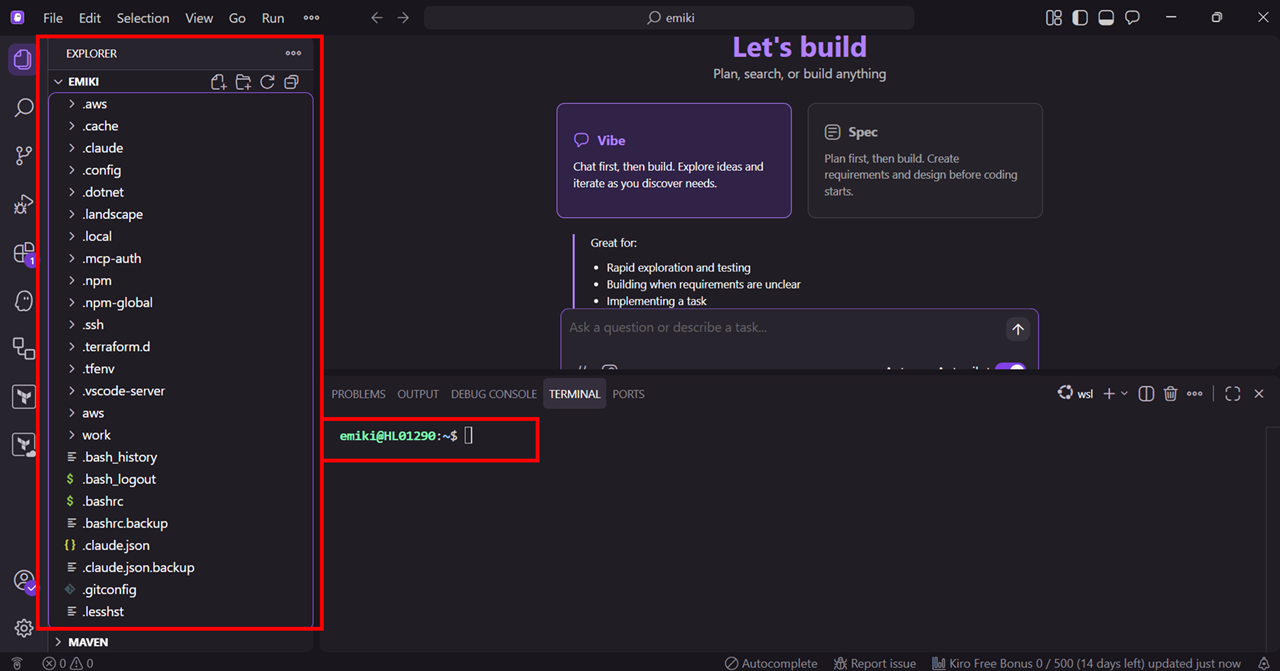Click the New Folder icon in Explorer
The height and width of the screenshot is (671, 1280).
[x=243, y=82]
